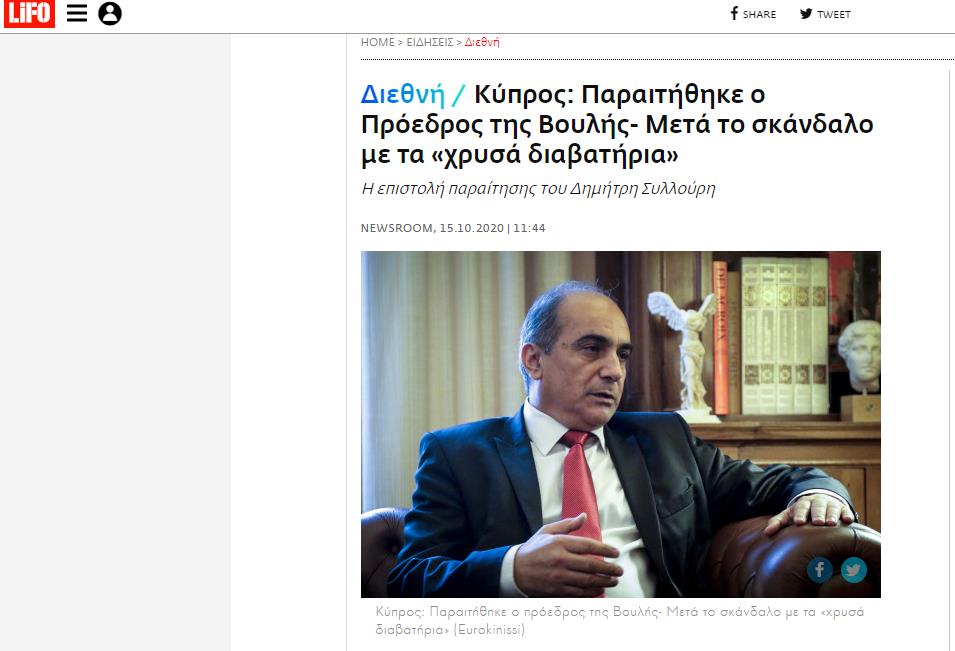Click the TWEET label in the header
The width and height of the screenshot is (955, 651).
(x=834, y=15)
